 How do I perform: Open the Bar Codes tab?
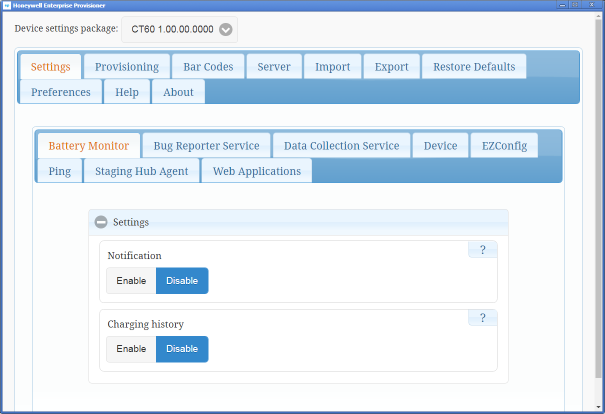207,67
